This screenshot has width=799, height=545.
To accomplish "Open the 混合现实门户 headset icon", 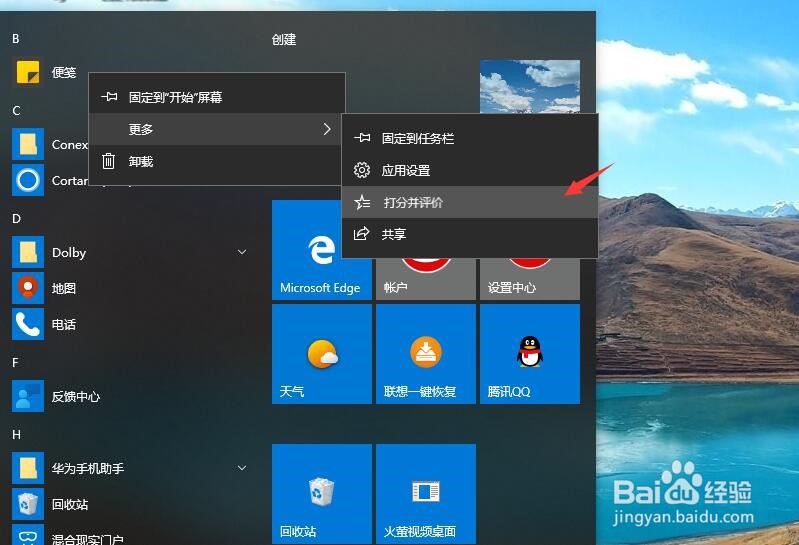I will 28,535.
